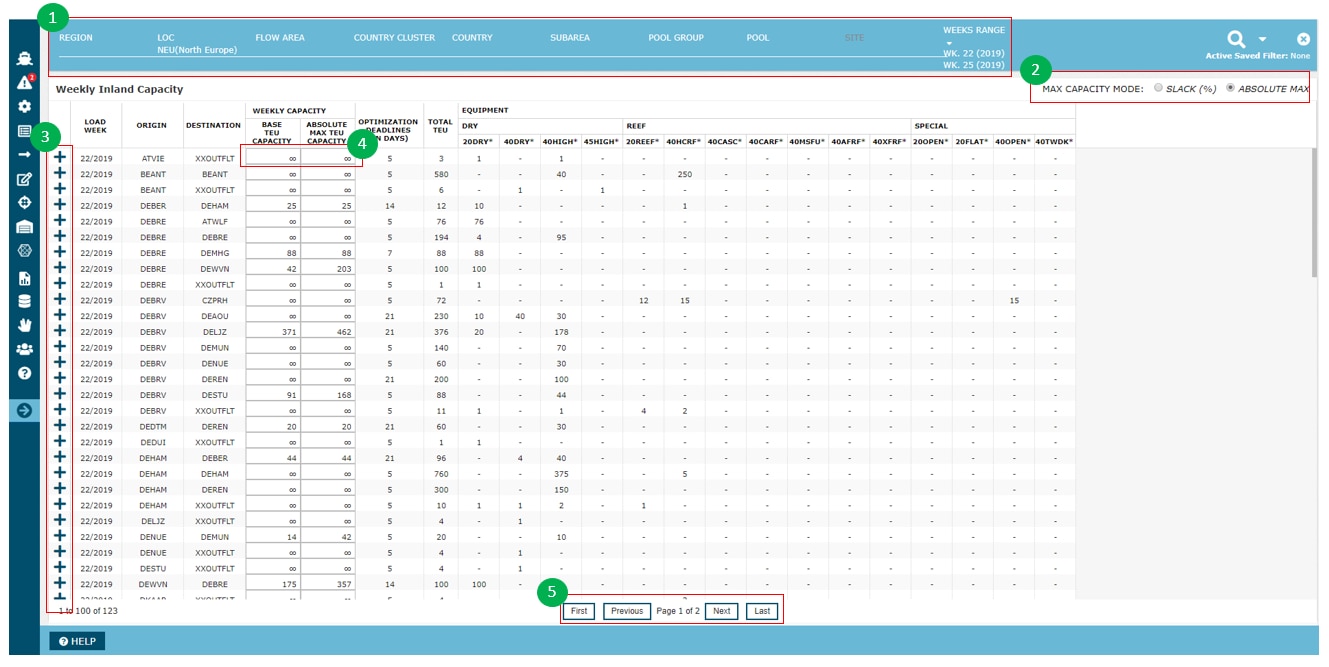The height and width of the screenshot is (667, 1329).
Task: Click the magnifier search filter icon
Action: pos(1236,39)
